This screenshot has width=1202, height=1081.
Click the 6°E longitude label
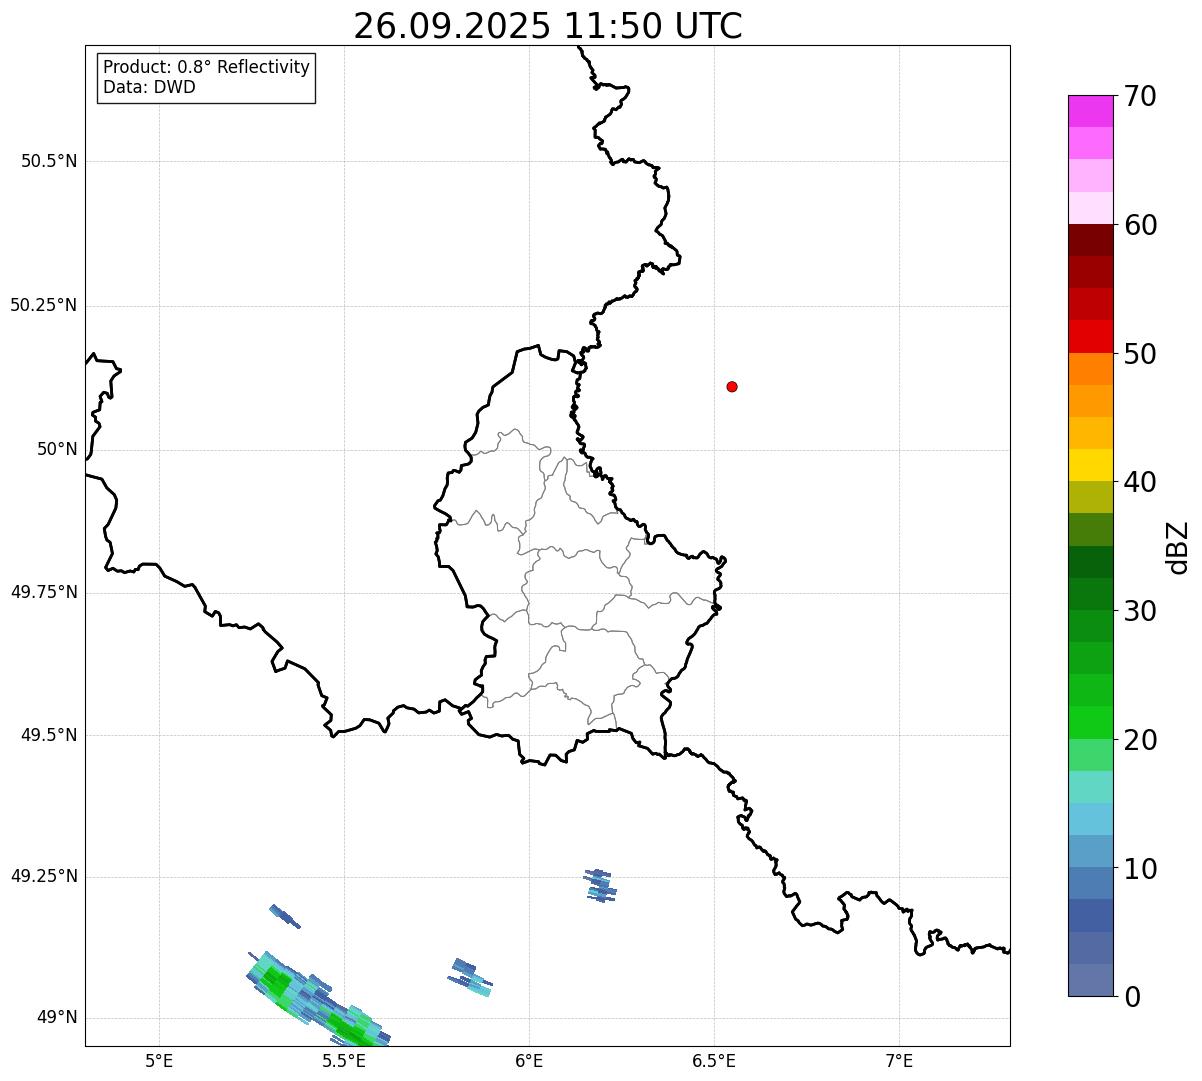(x=529, y=1060)
